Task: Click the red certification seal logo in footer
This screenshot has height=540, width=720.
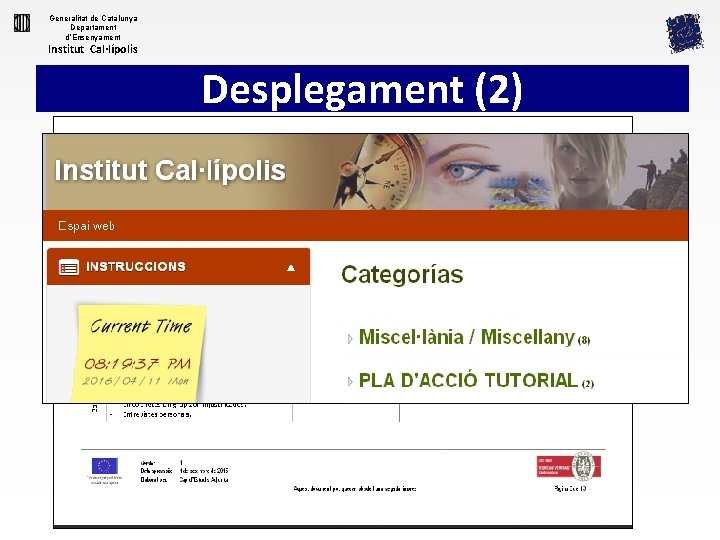Action: [569, 467]
